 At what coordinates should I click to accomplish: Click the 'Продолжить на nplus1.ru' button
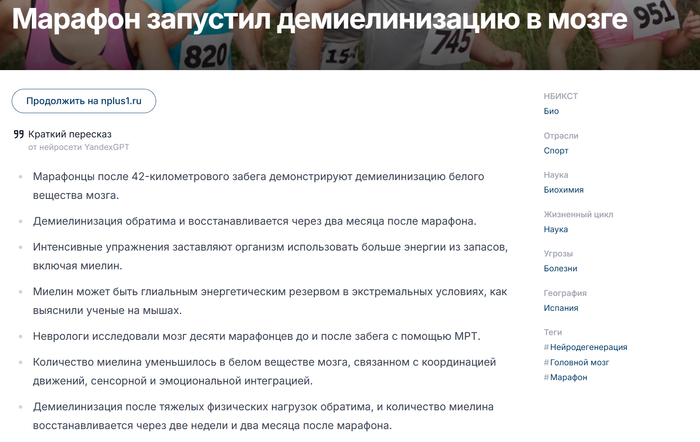click(x=83, y=101)
